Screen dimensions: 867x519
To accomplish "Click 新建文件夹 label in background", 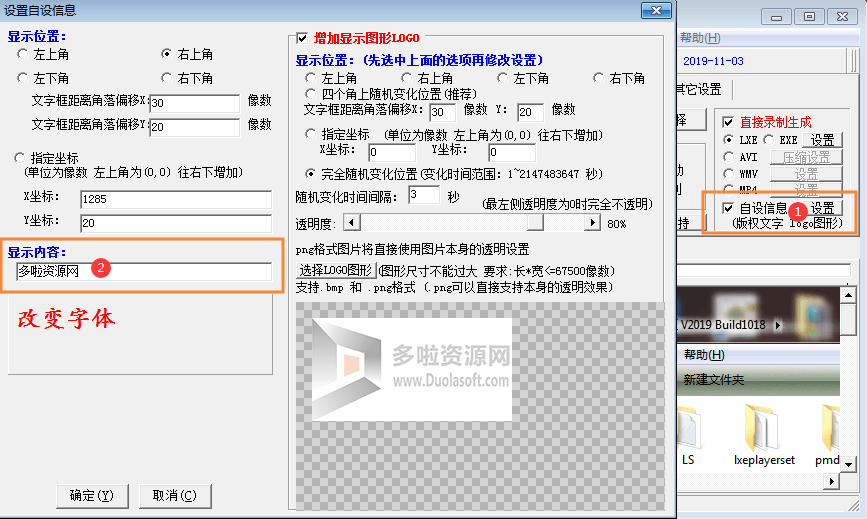I will pos(714,380).
